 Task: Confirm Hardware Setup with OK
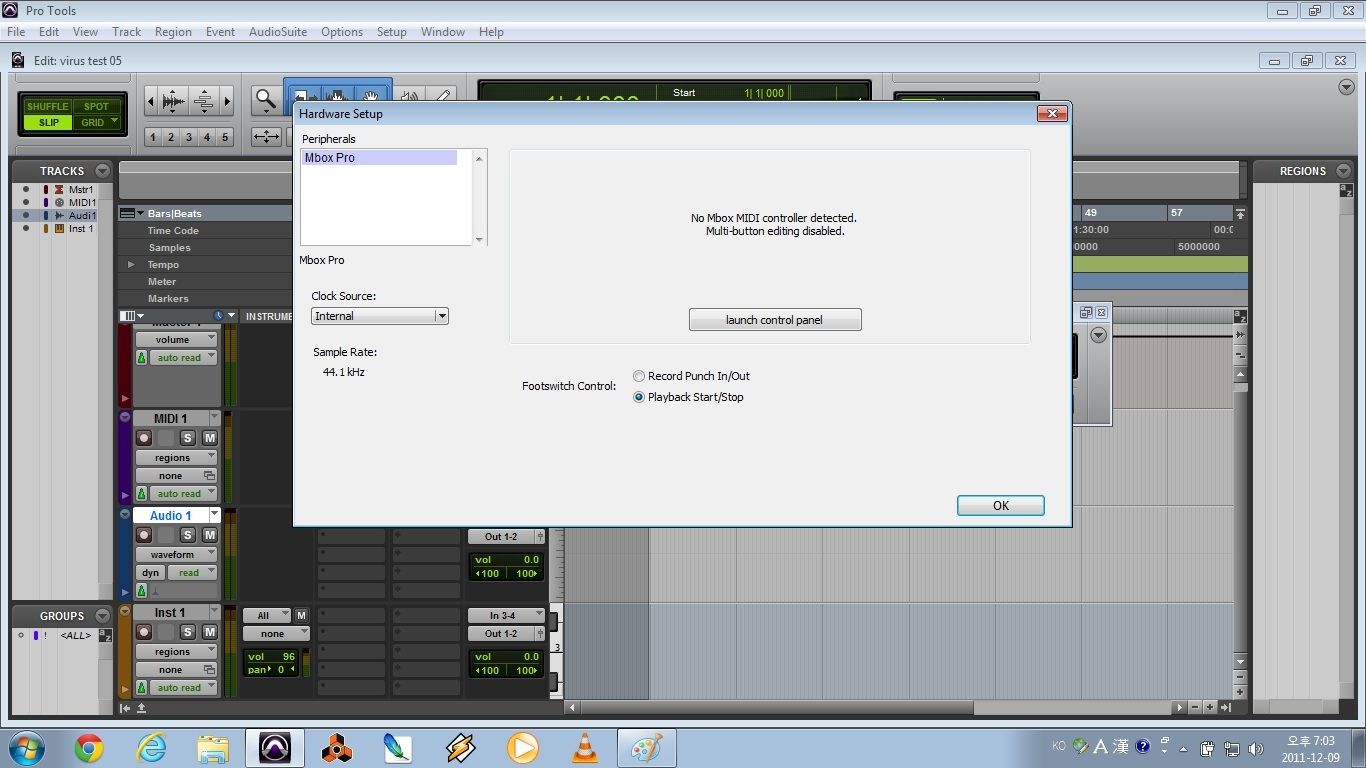point(1000,505)
